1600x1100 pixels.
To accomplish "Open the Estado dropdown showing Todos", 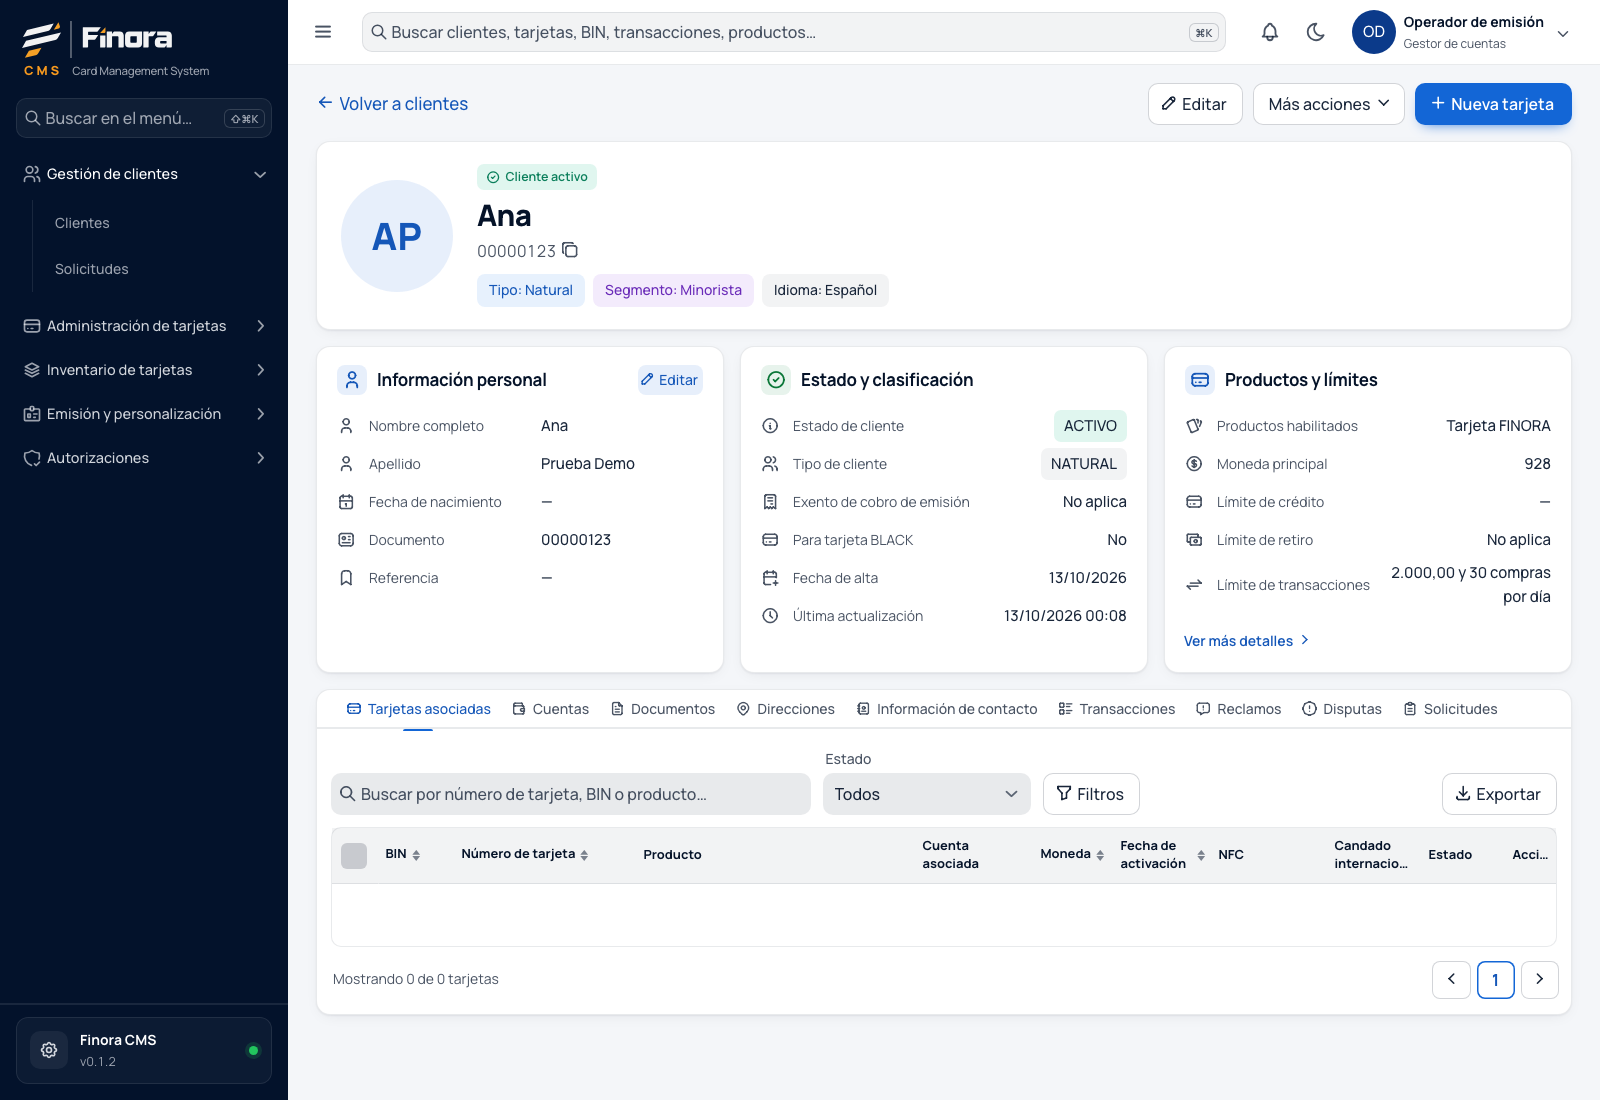I will click(927, 794).
